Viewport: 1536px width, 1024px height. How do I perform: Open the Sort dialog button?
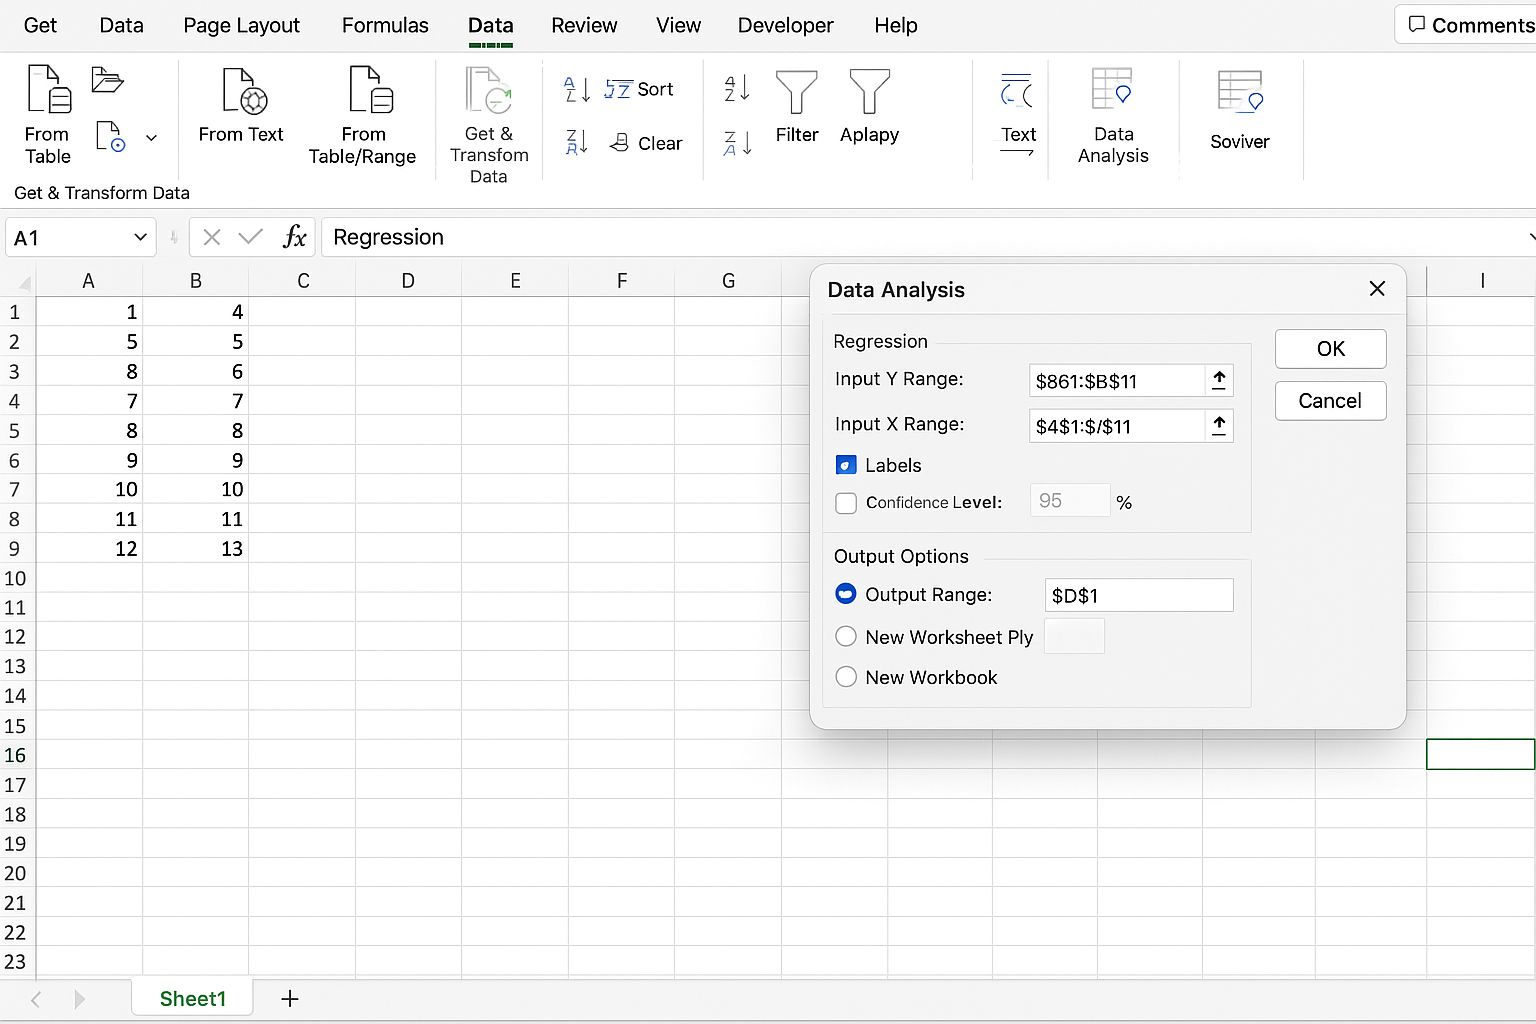(639, 89)
